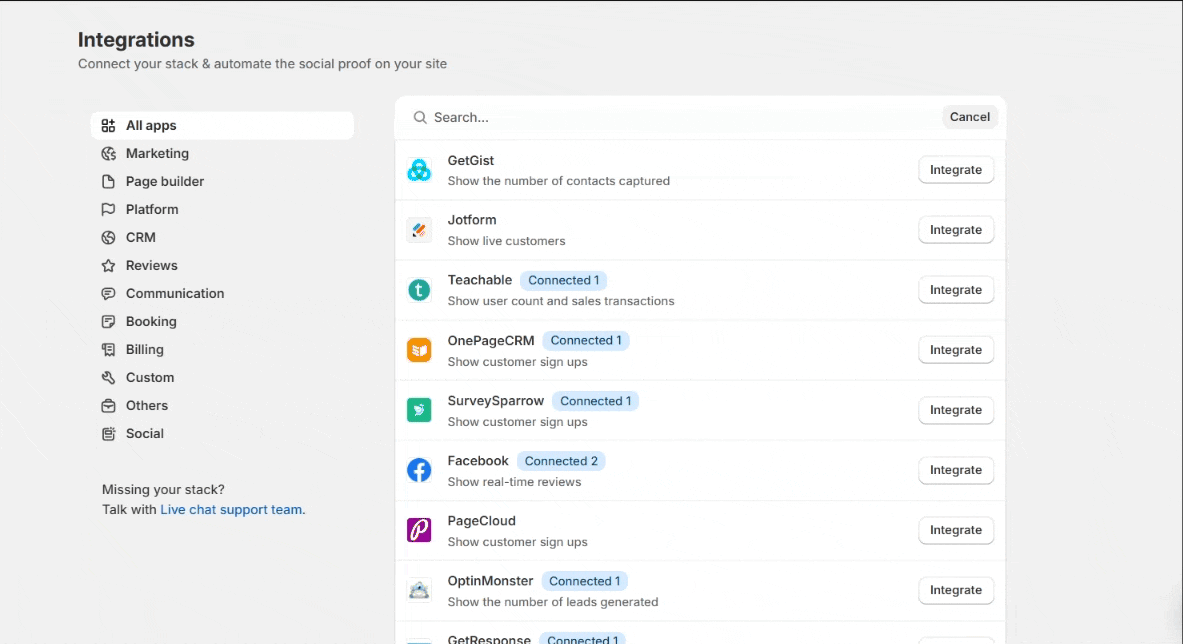This screenshot has width=1183, height=644.
Task: Click the PageCloud purple logo icon
Action: click(419, 530)
